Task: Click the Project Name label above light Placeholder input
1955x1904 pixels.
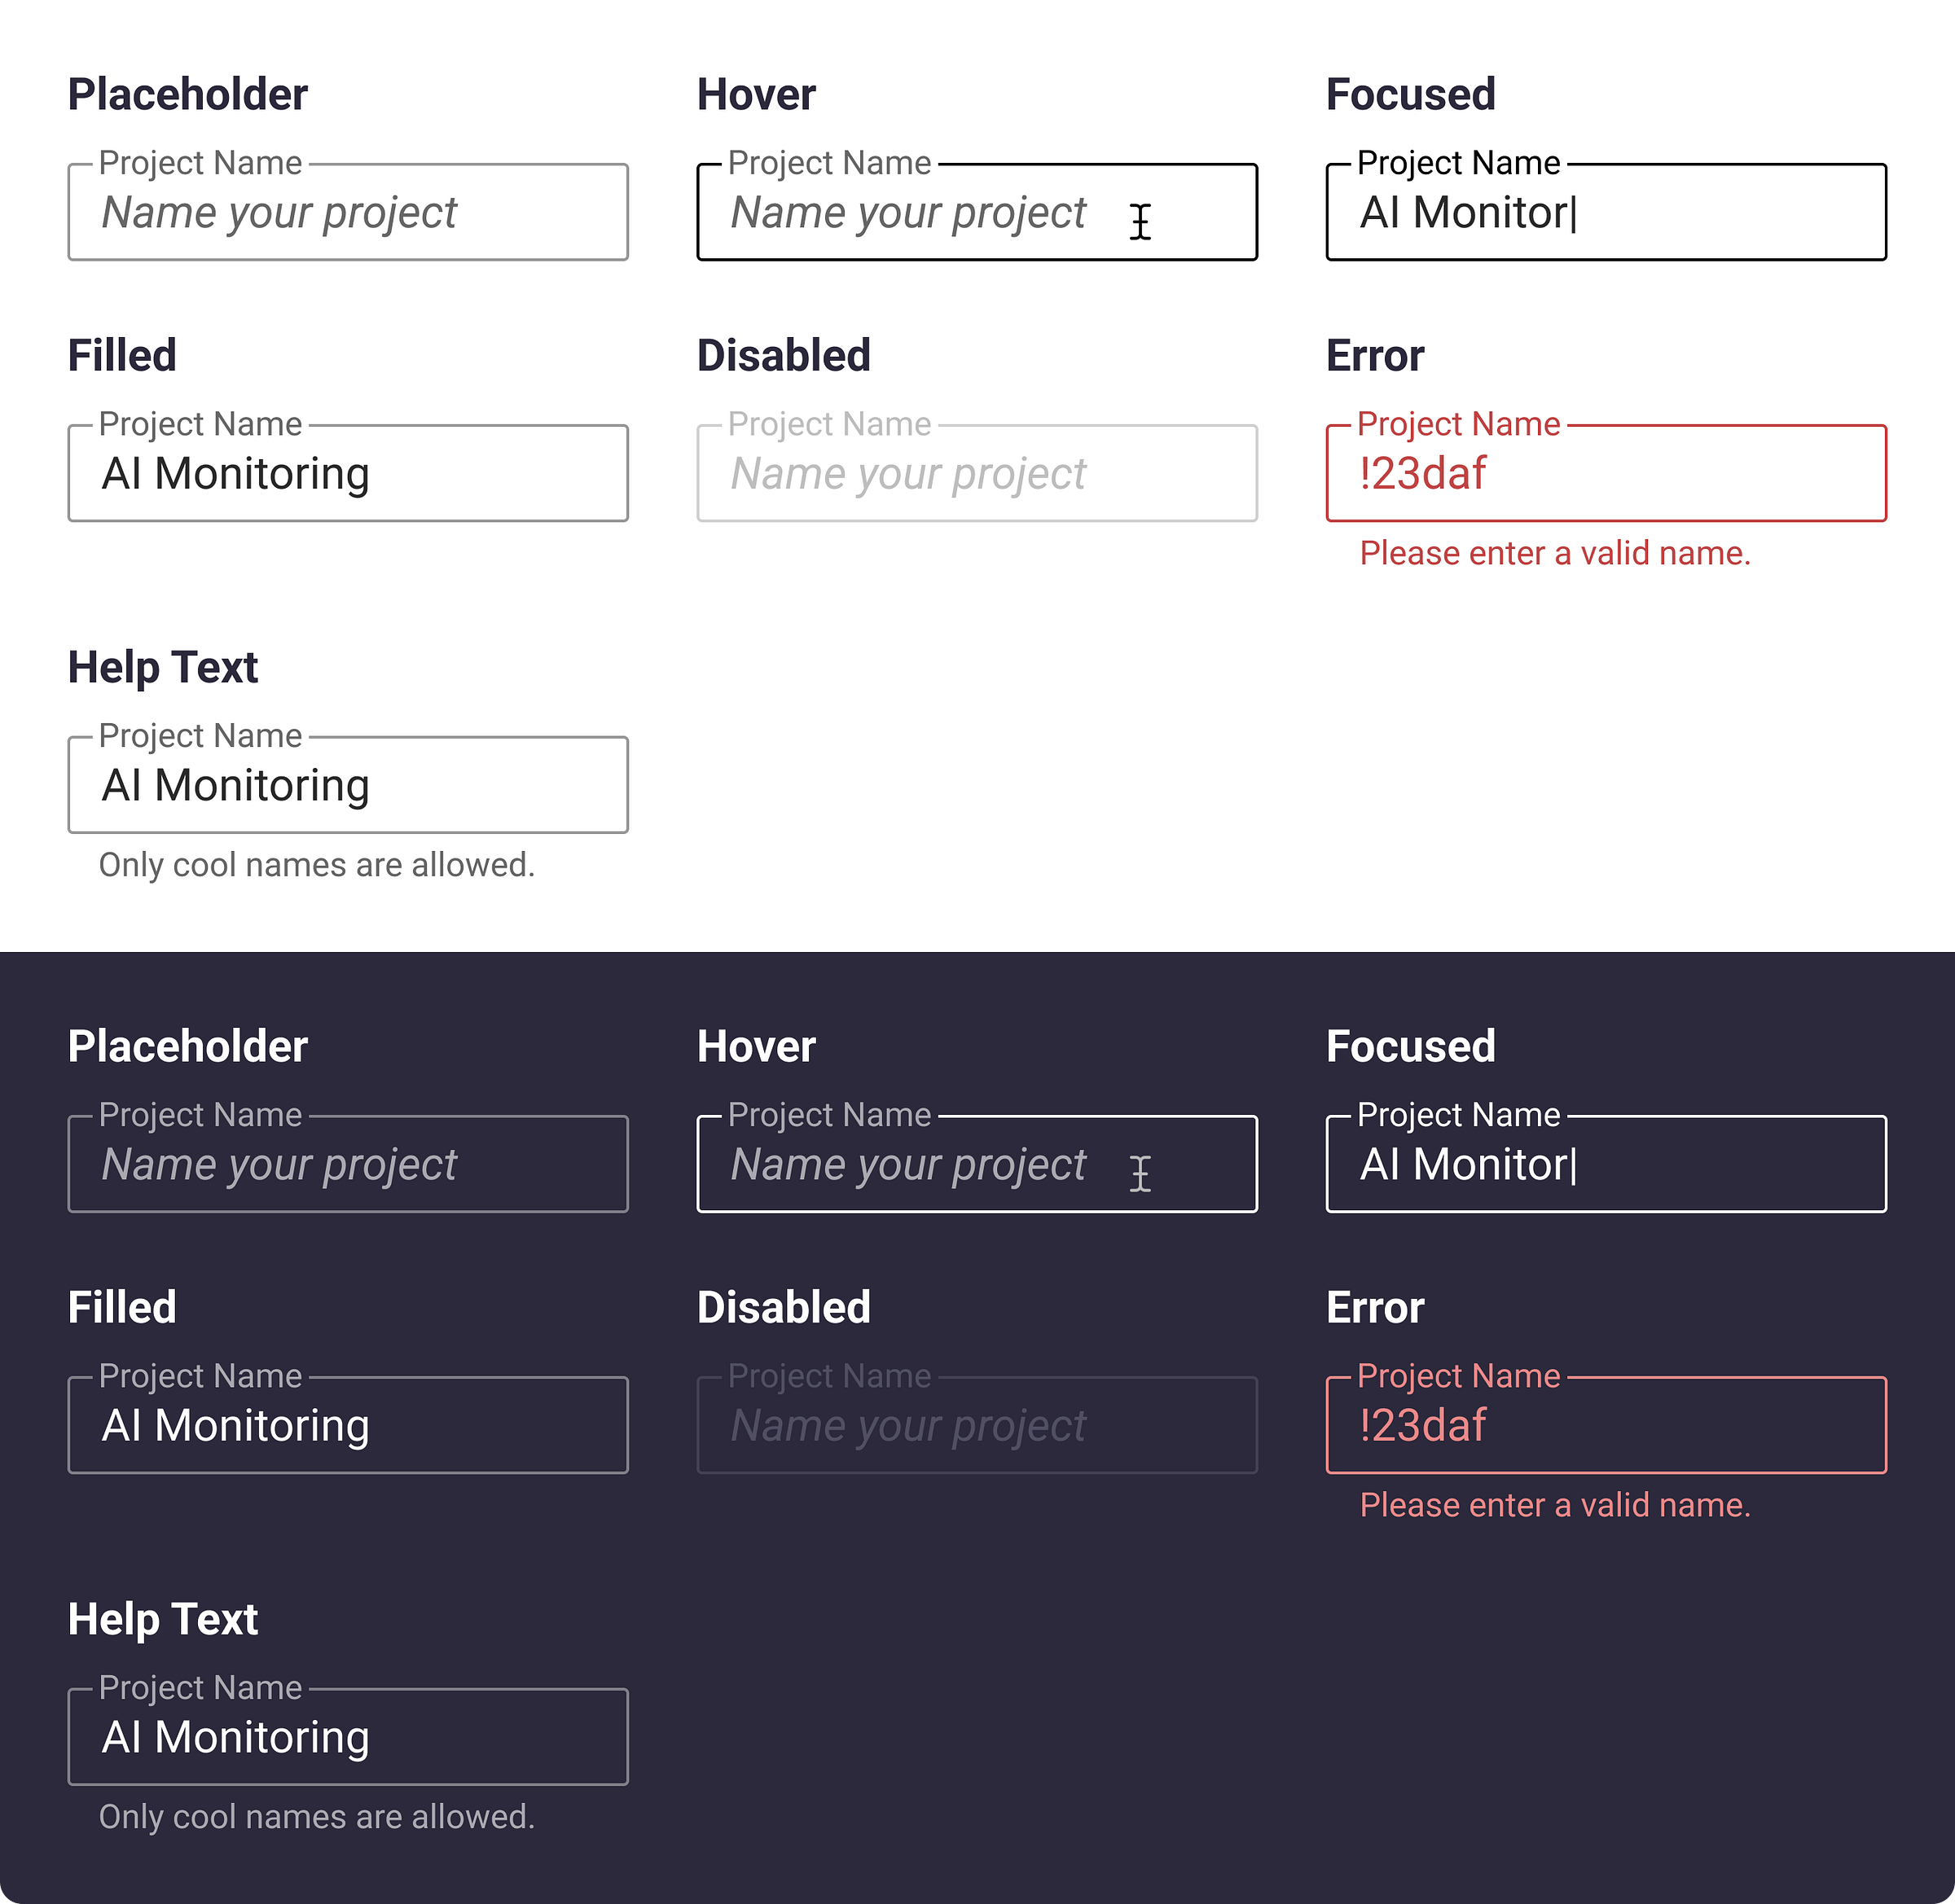Action: pyautogui.click(x=200, y=162)
